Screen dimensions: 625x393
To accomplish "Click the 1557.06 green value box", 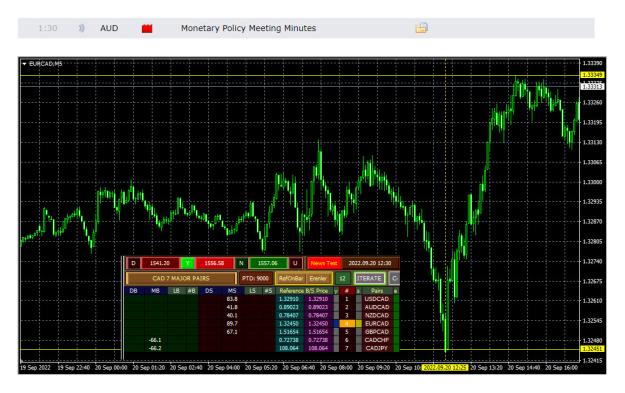I will click(268, 263).
